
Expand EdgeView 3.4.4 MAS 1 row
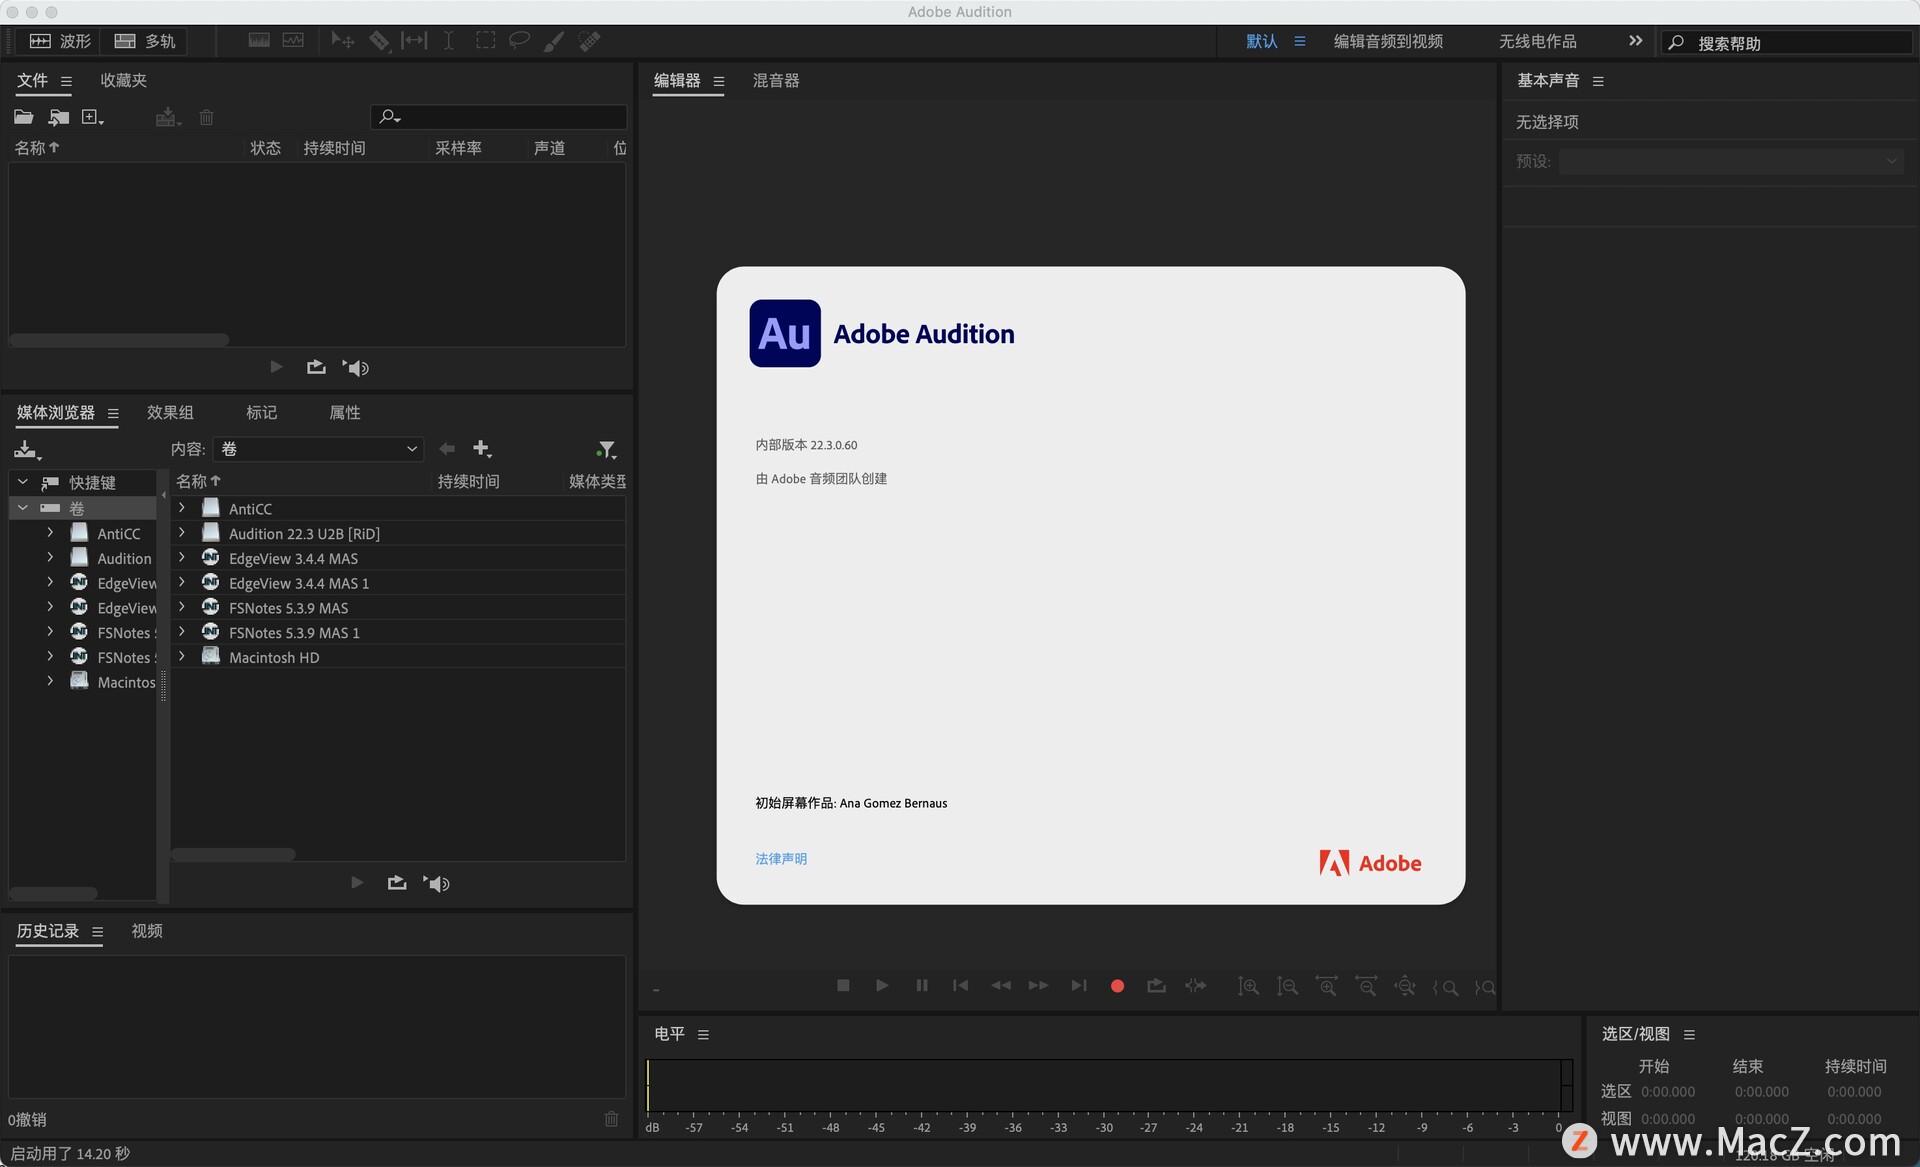(182, 582)
